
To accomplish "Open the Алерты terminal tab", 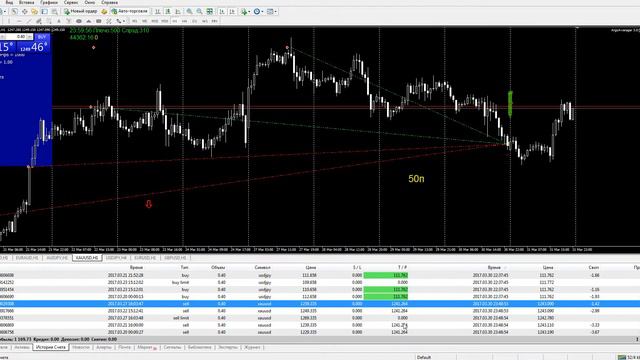I will [x=104, y=347].
